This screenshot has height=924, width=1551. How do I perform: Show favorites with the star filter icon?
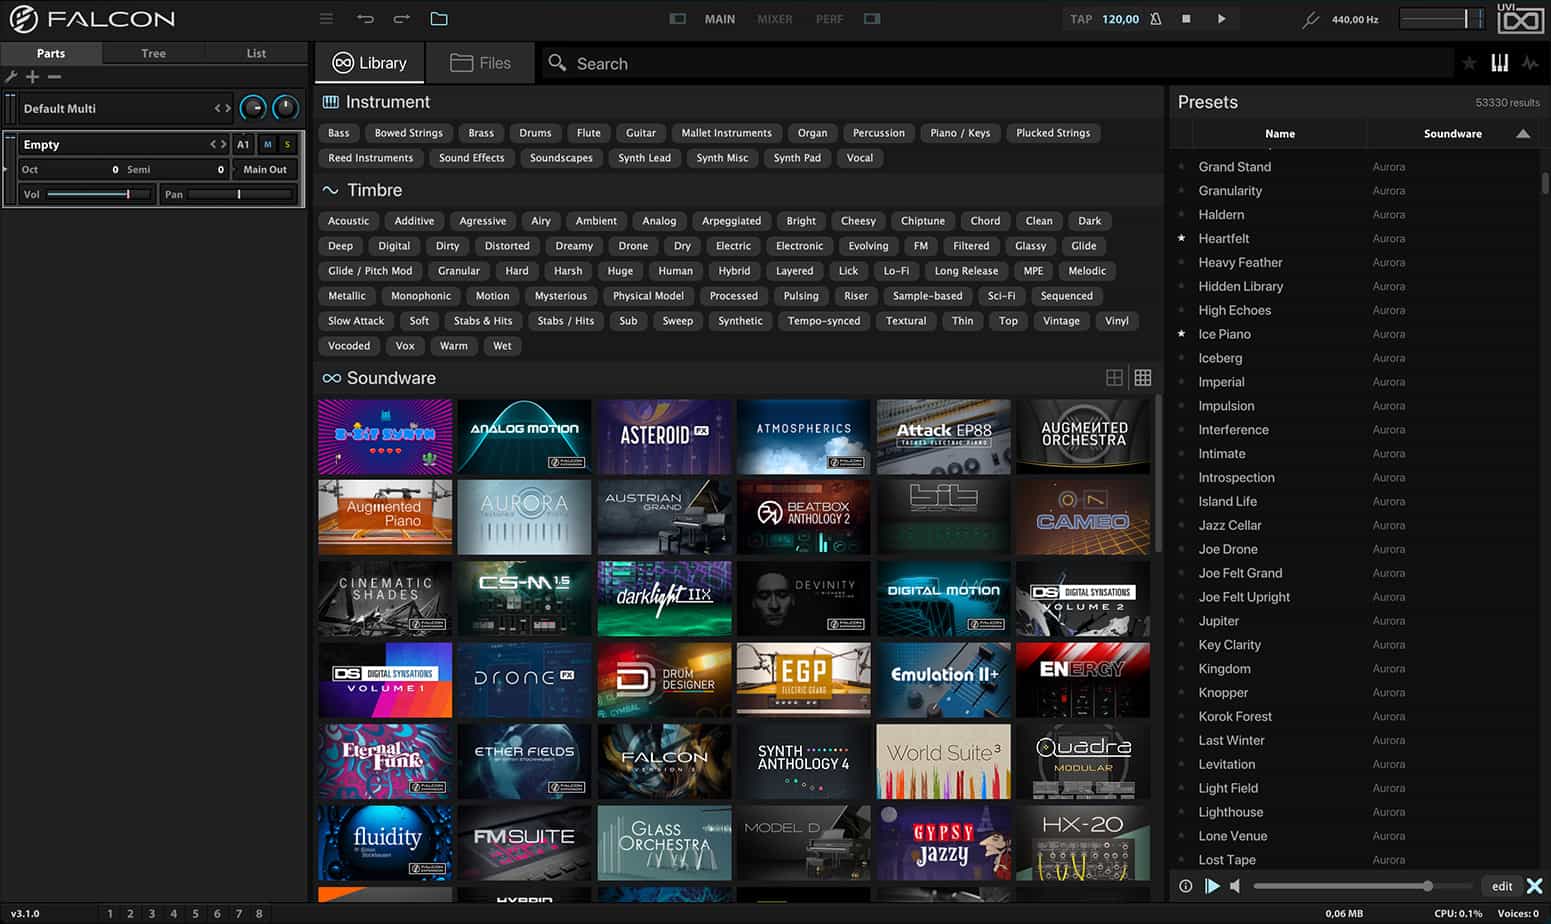tap(1469, 63)
